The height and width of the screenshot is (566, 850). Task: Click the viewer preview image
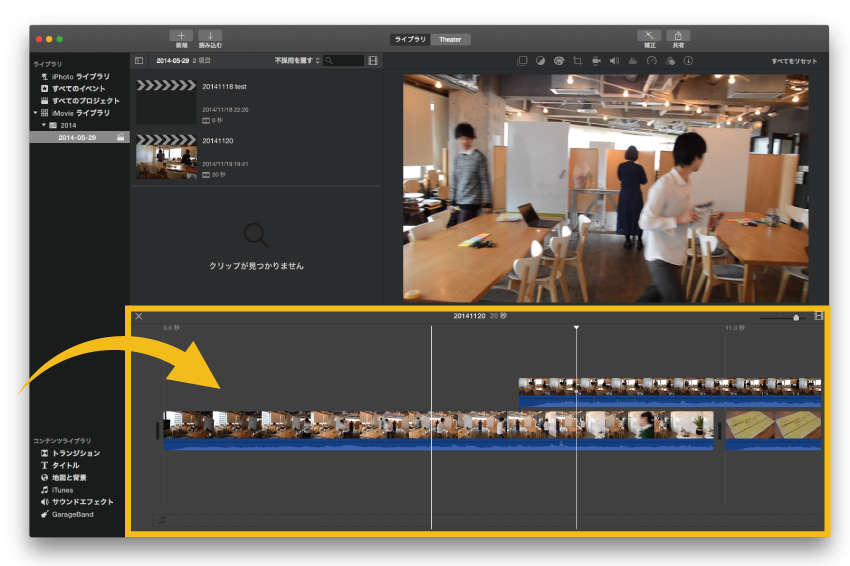coord(606,188)
